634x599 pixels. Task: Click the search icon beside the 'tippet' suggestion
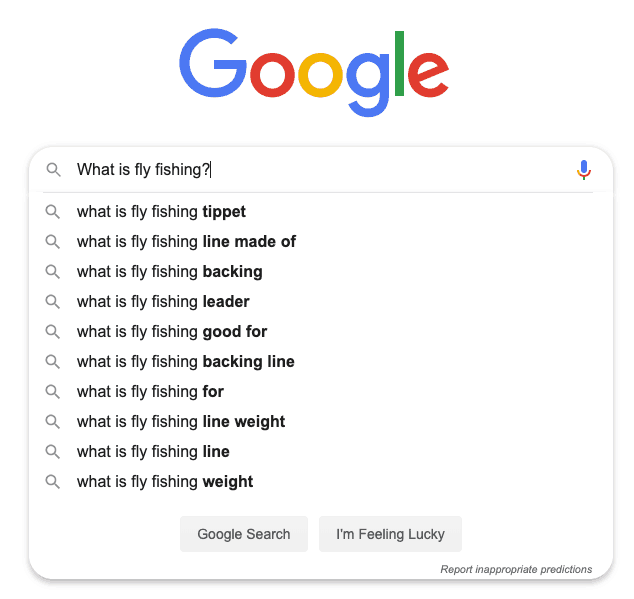click(52, 212)
